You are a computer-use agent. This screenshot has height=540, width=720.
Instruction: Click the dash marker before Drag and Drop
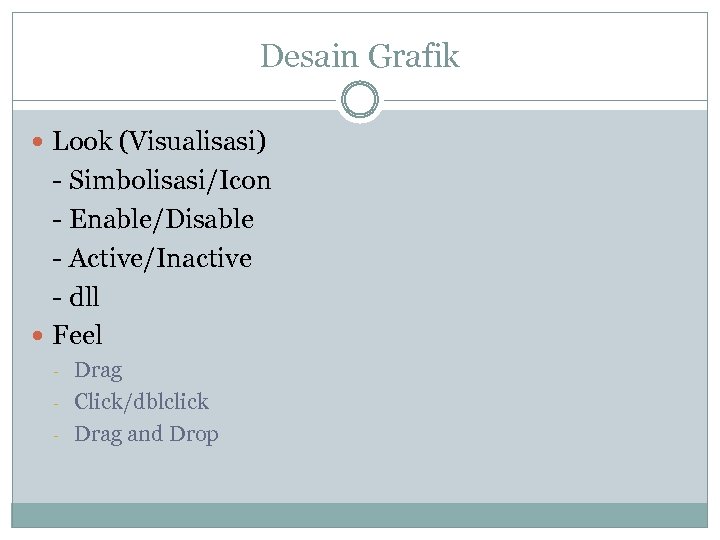(x=58, y=435)
